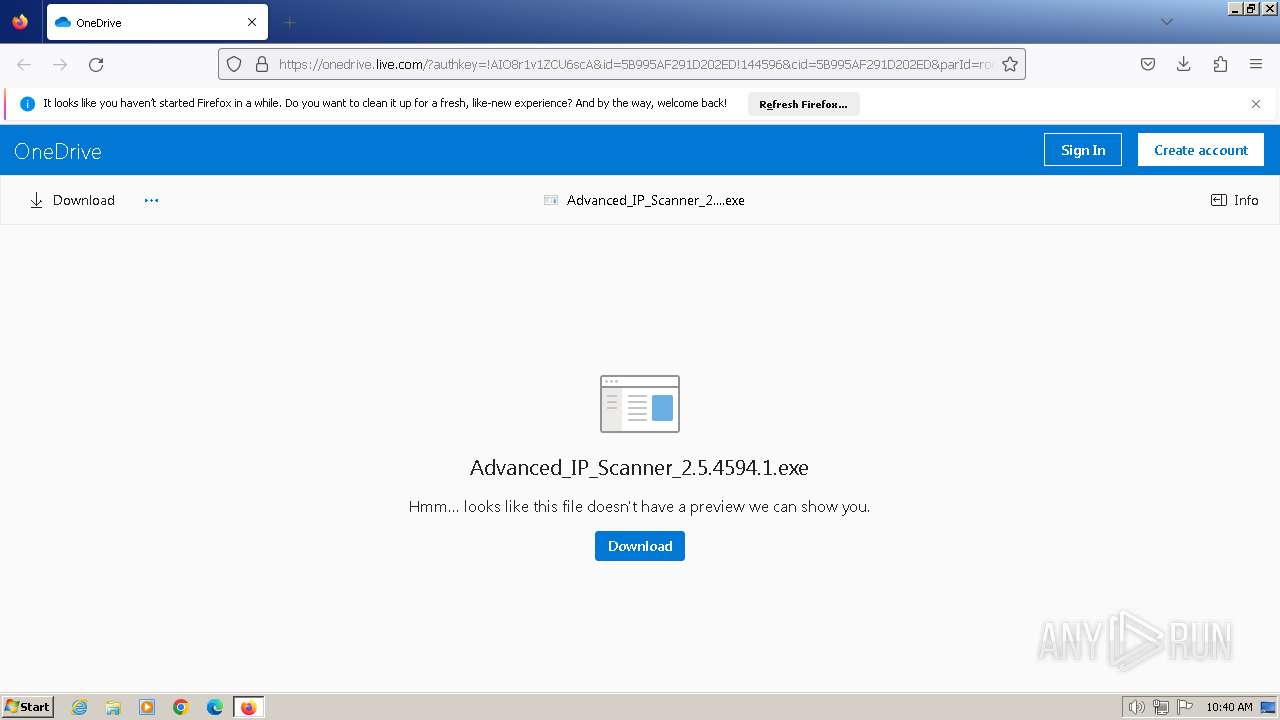The image size is (1280, 720).
Task: Open the volume speaker tray icon
Action: point(1136,707)
